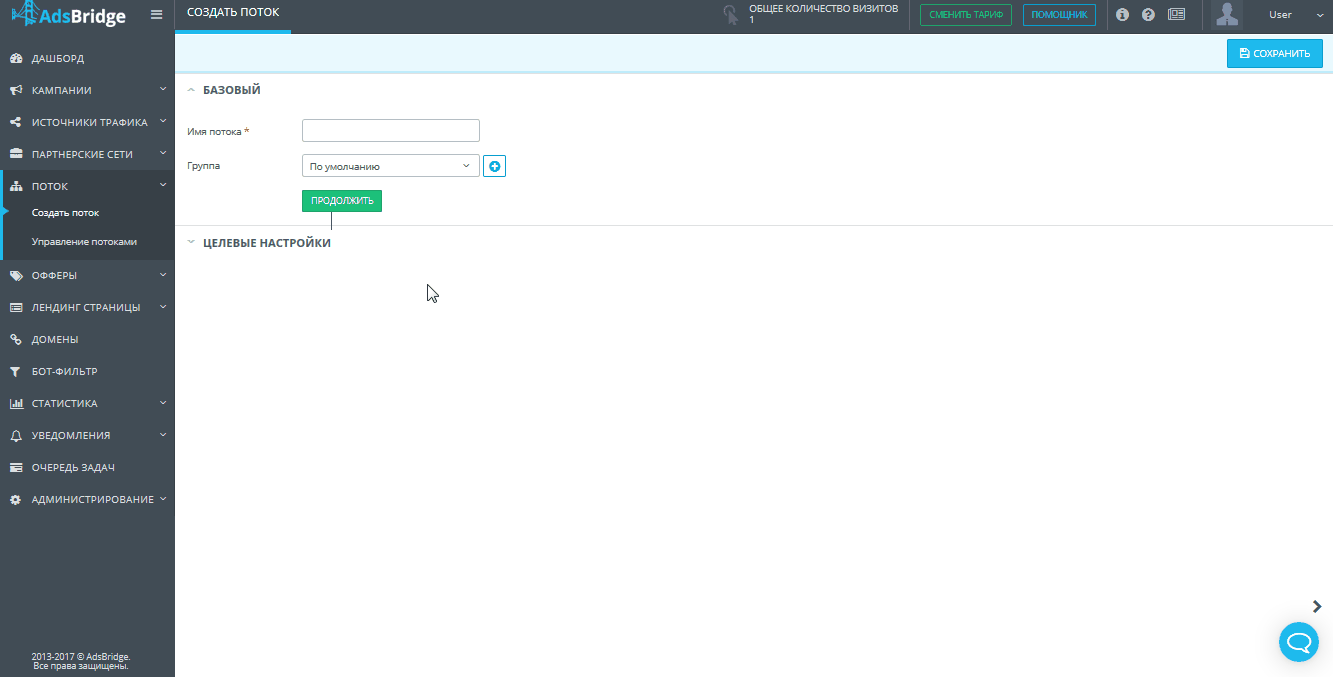This screenshot has height=677, width=1333.
Task: Click the AdsBridge logo
Action: (68, 14)
